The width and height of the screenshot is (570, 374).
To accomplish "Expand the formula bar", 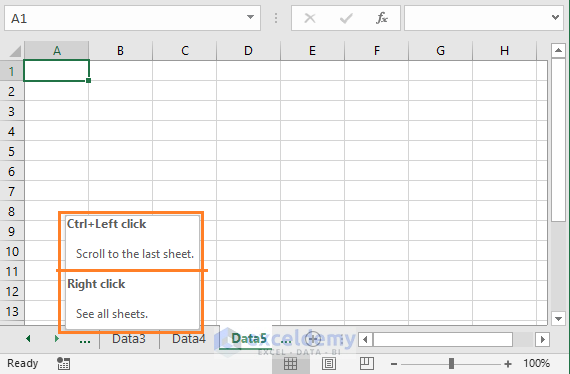I will (x=555, y=17).
